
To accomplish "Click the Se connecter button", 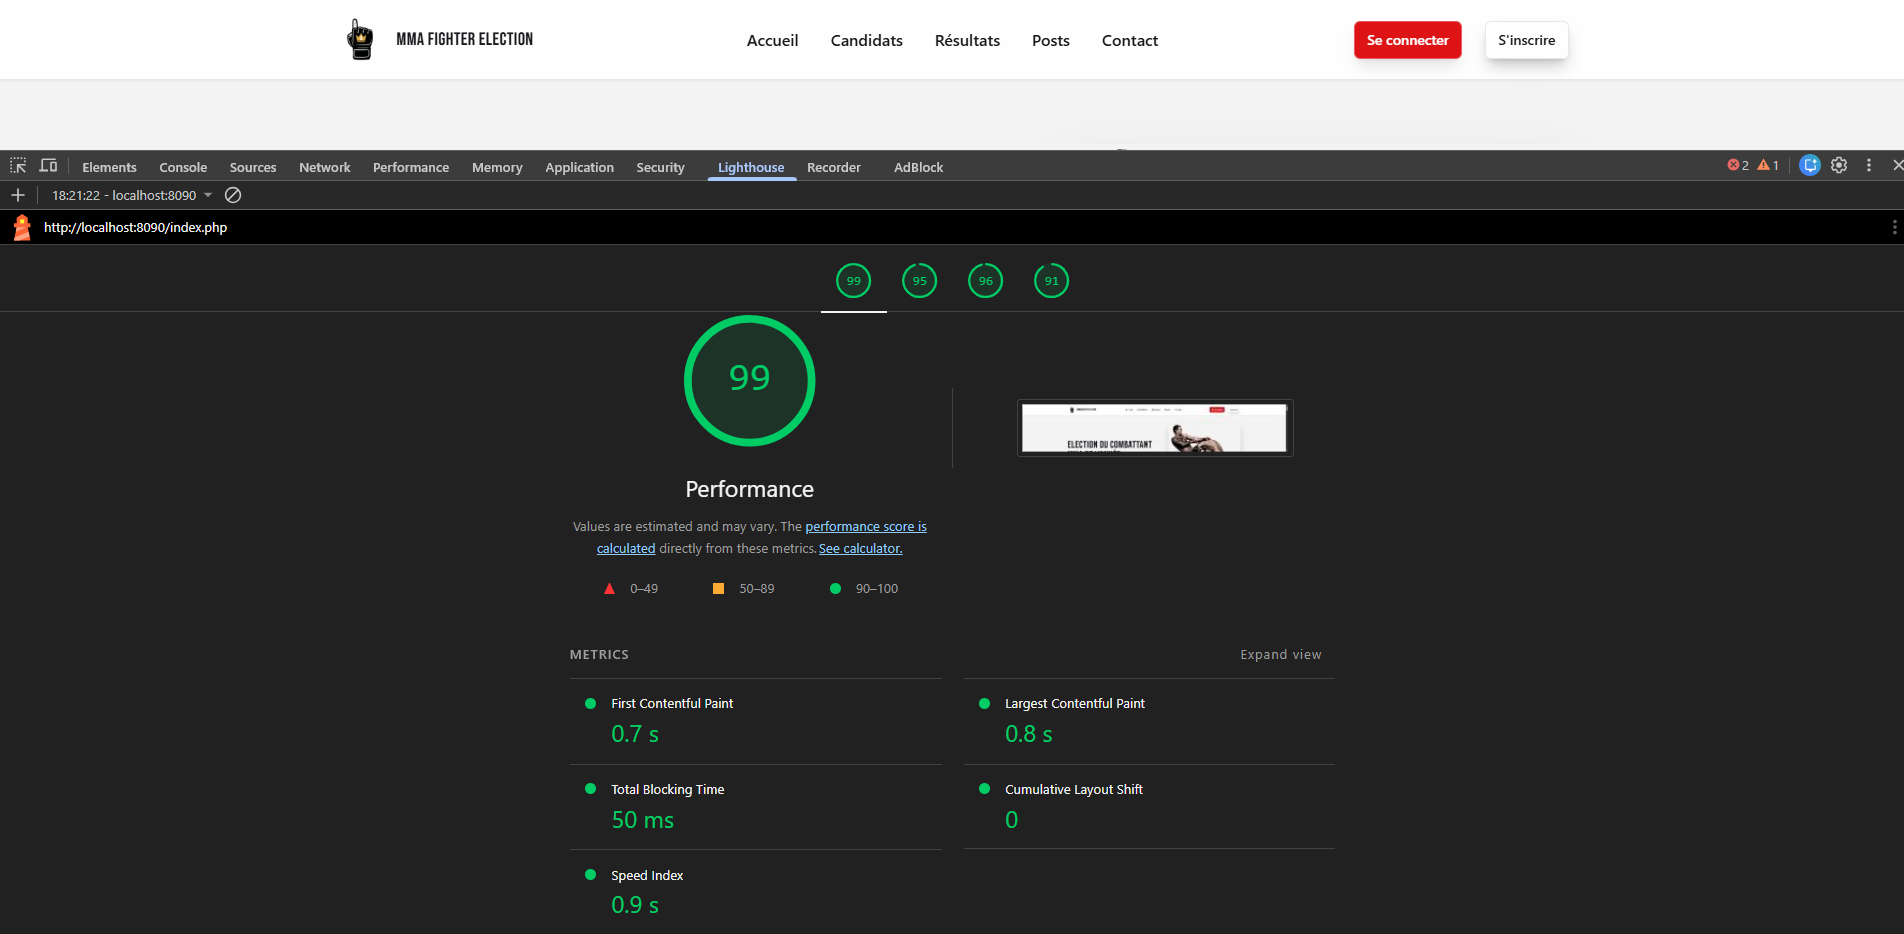I will point(1407,40).
